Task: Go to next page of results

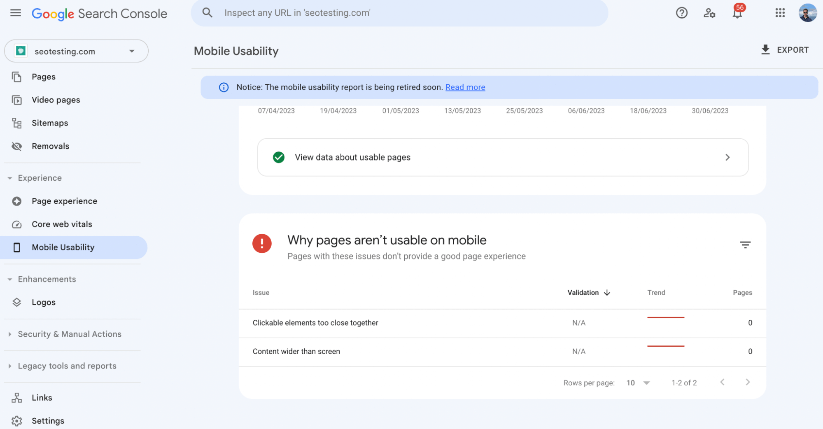Action: [x=747, y=382]
